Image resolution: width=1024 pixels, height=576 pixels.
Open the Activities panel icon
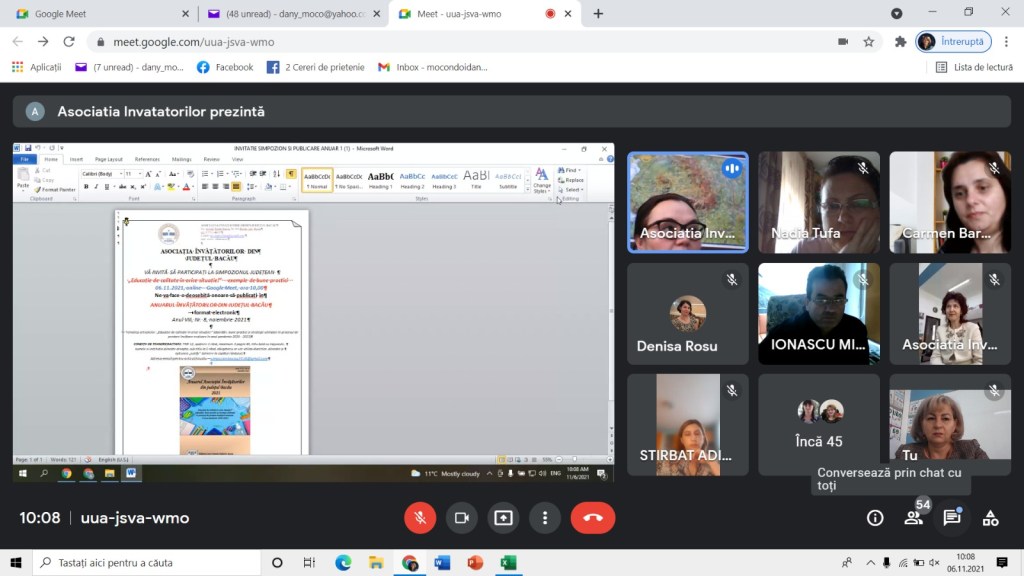click(990, 517)
